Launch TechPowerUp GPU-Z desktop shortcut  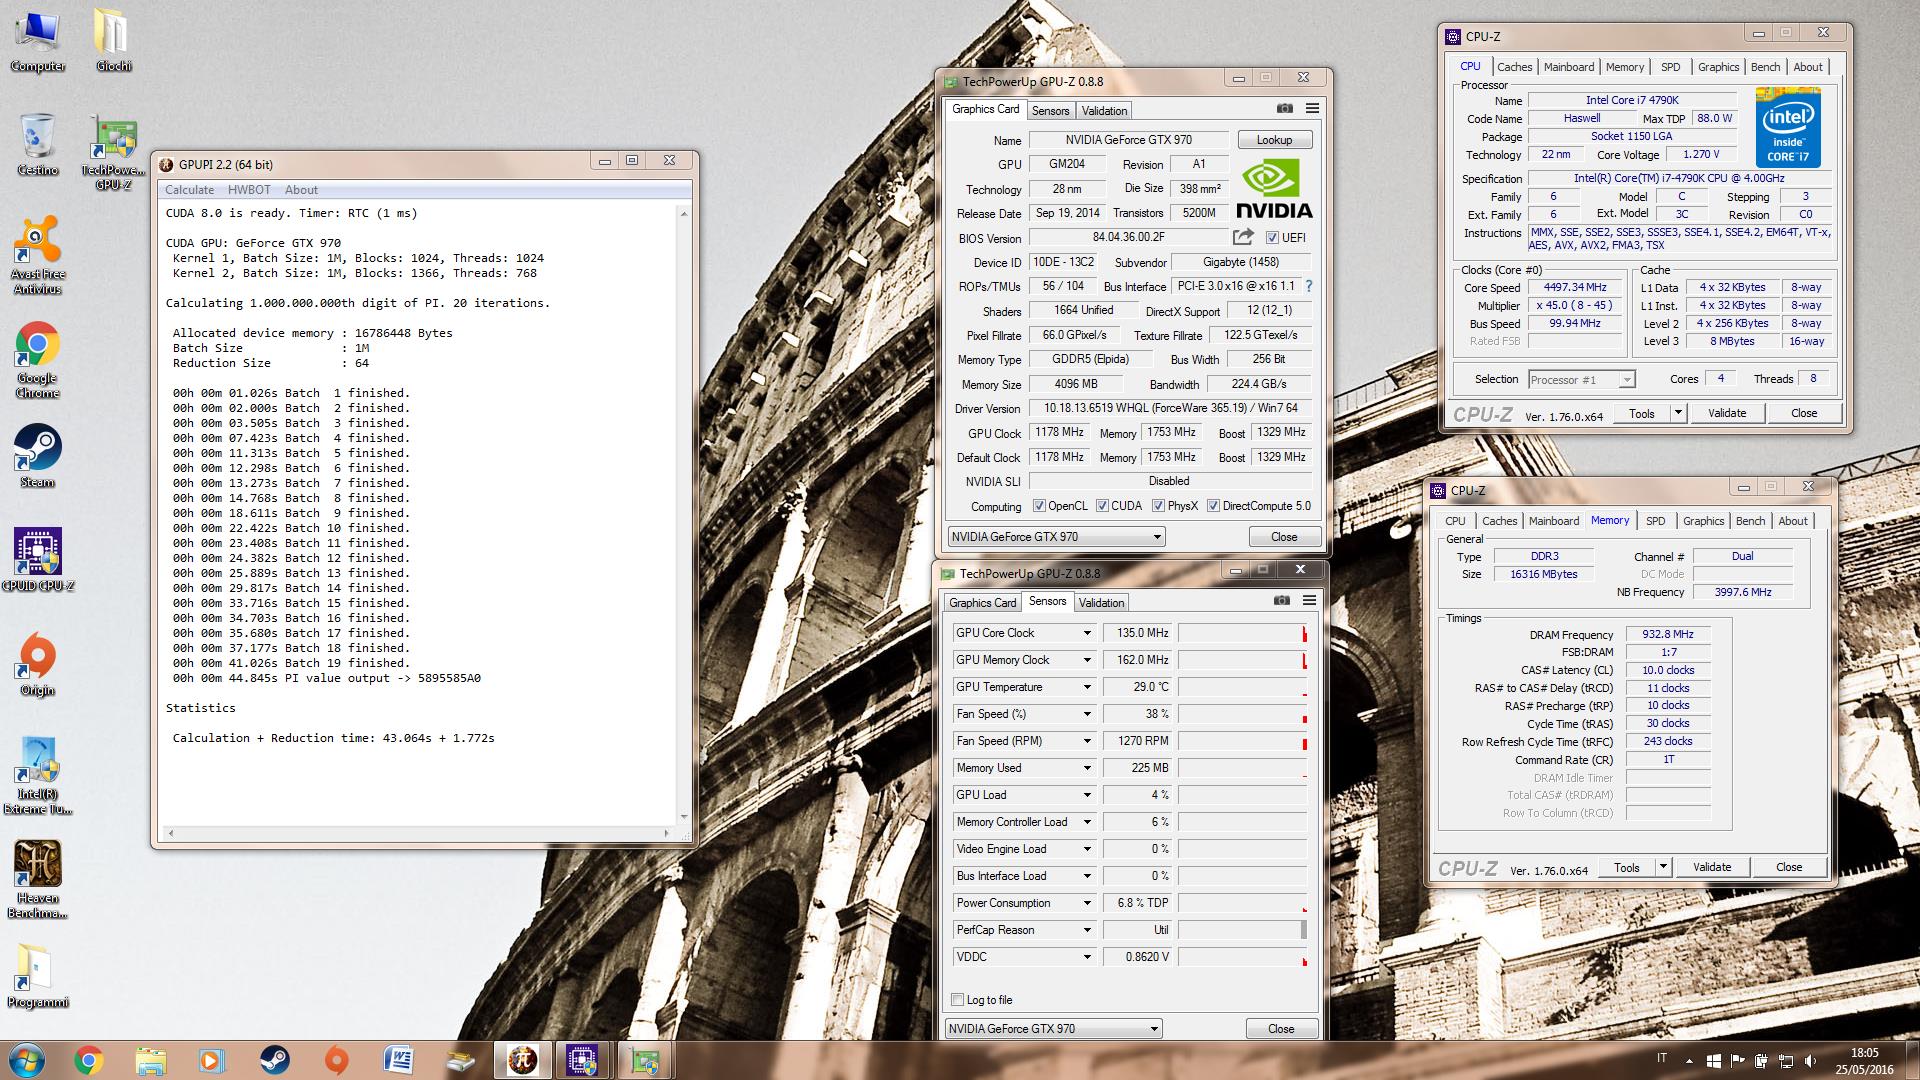(x=113, y=152)
